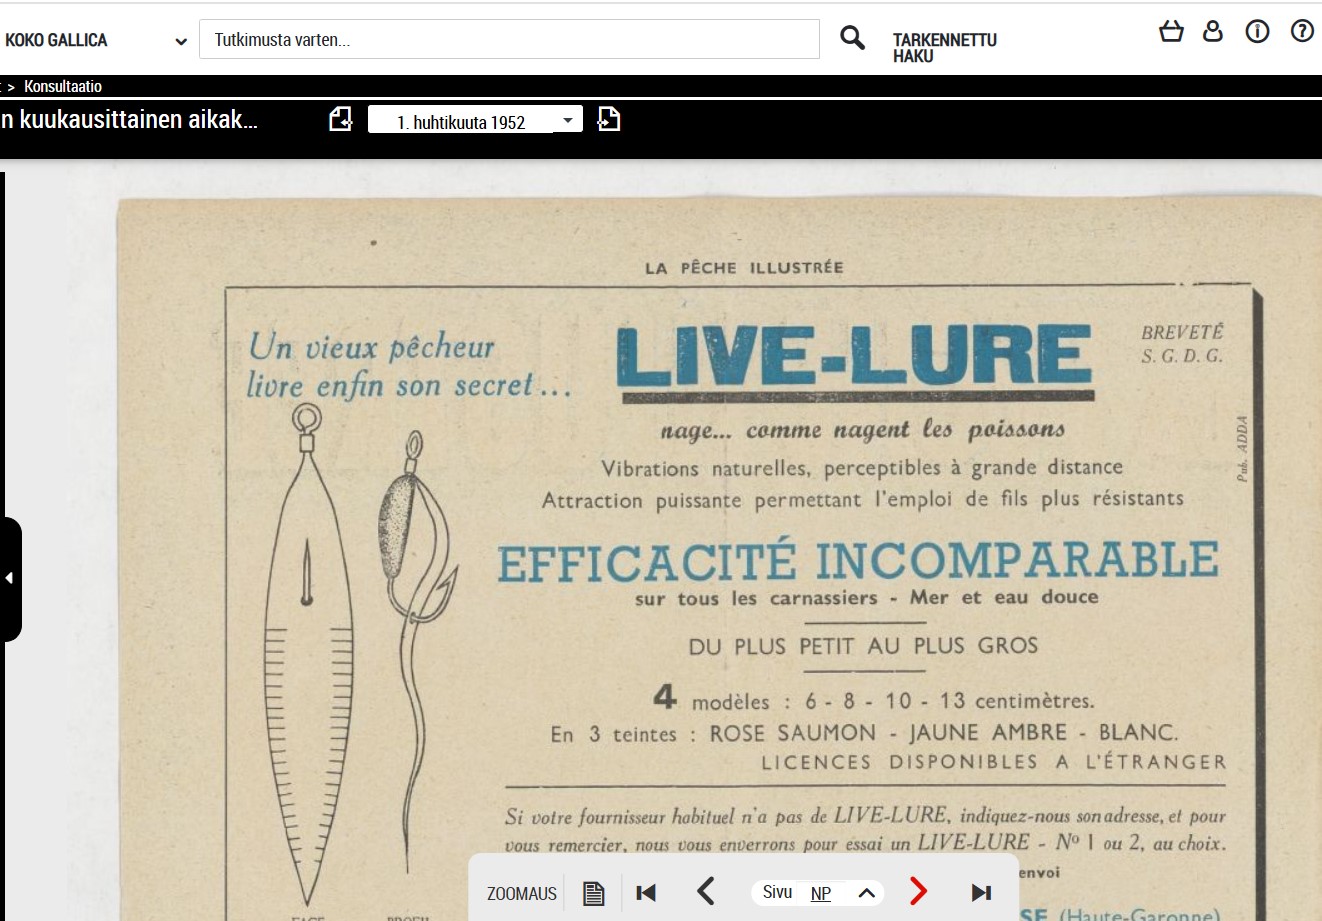The width and height of the screenshot is (1322, 921).
Task: Focus the Tutkimusta varten search field
Action: tap(508, 40)
